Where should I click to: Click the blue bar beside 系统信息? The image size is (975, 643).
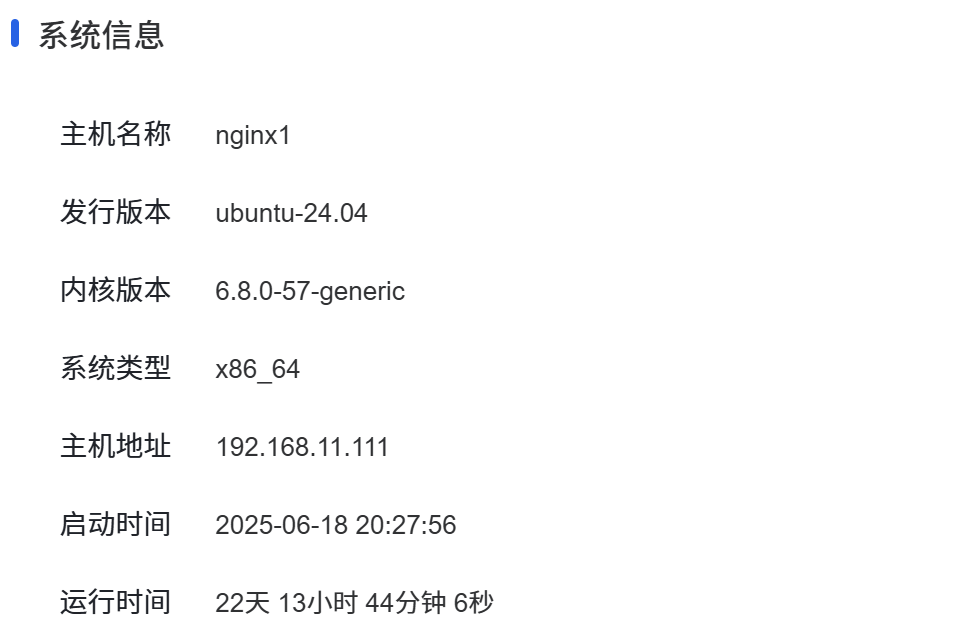click(15, 34)
